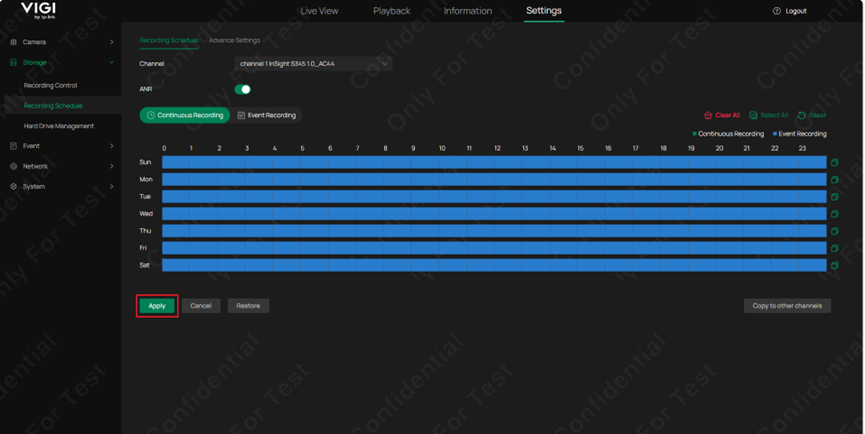
Task: Click the Event sidebar icon
Action: (x=14, y=146)
